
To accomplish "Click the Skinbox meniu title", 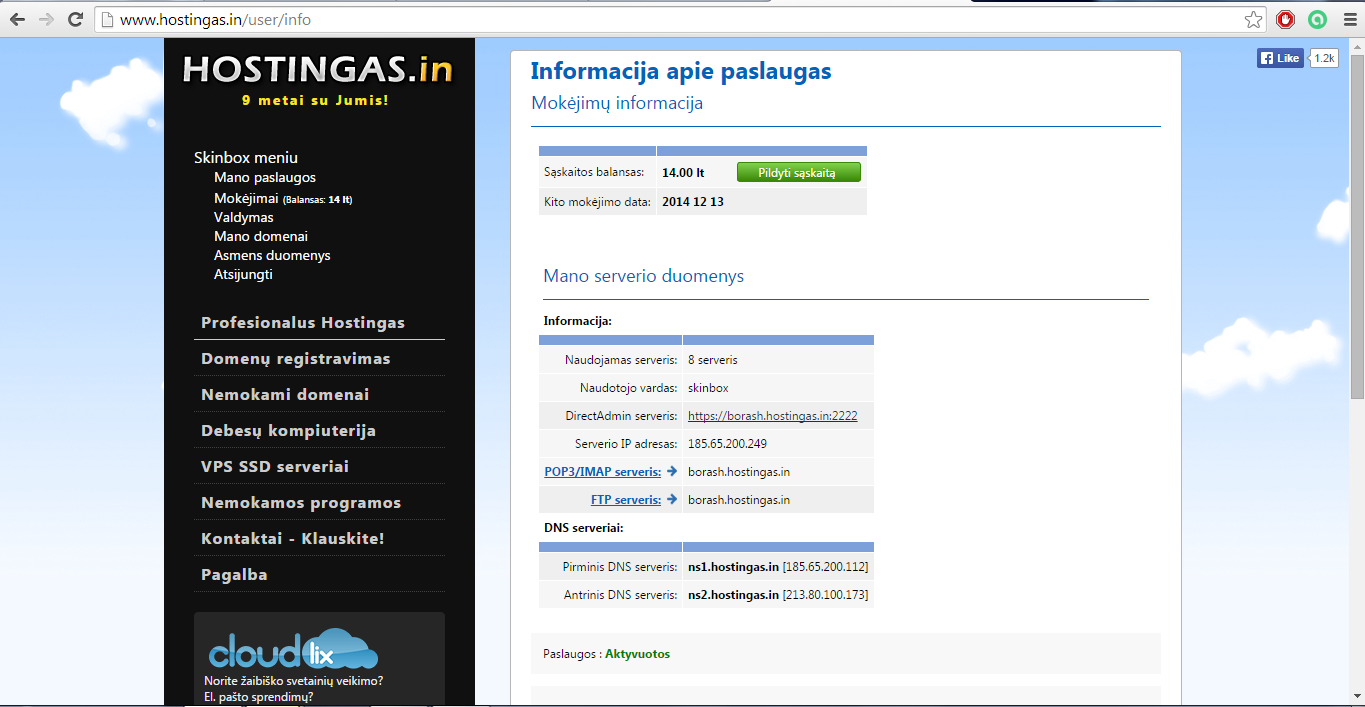I will (x=246, y=157).
